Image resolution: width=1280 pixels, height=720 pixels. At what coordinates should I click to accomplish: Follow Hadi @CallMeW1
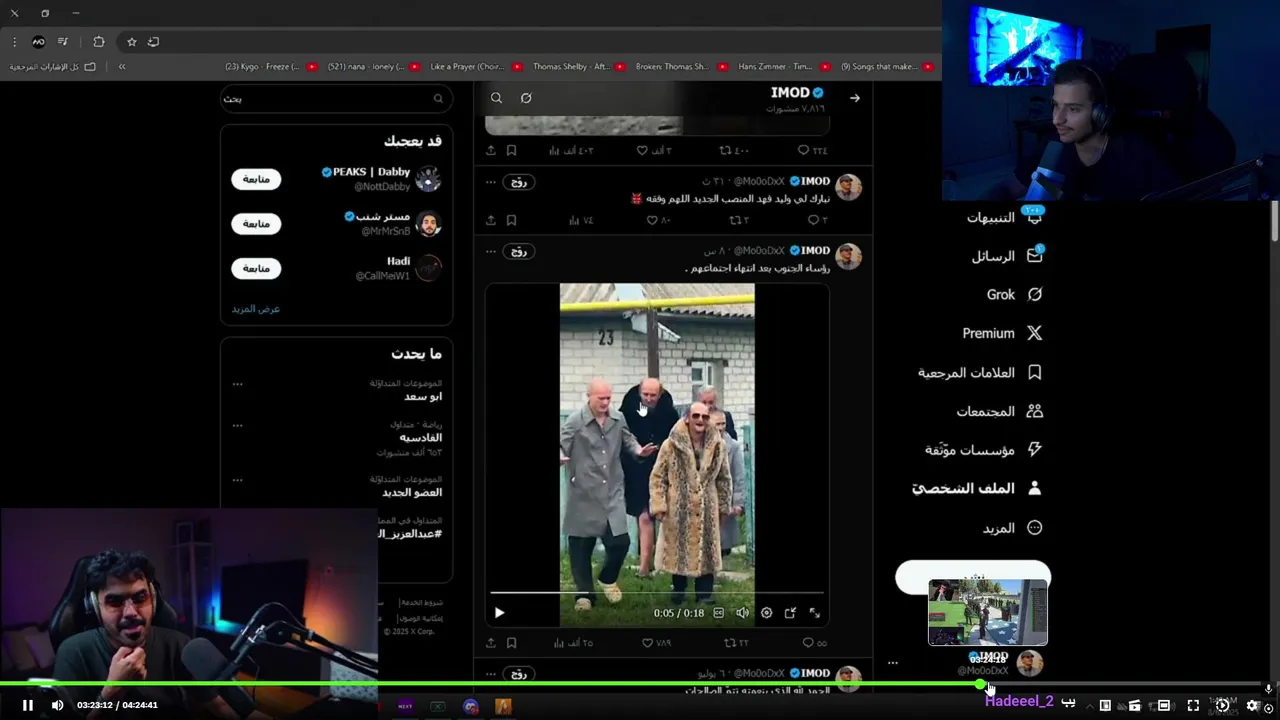pos(256,269)
